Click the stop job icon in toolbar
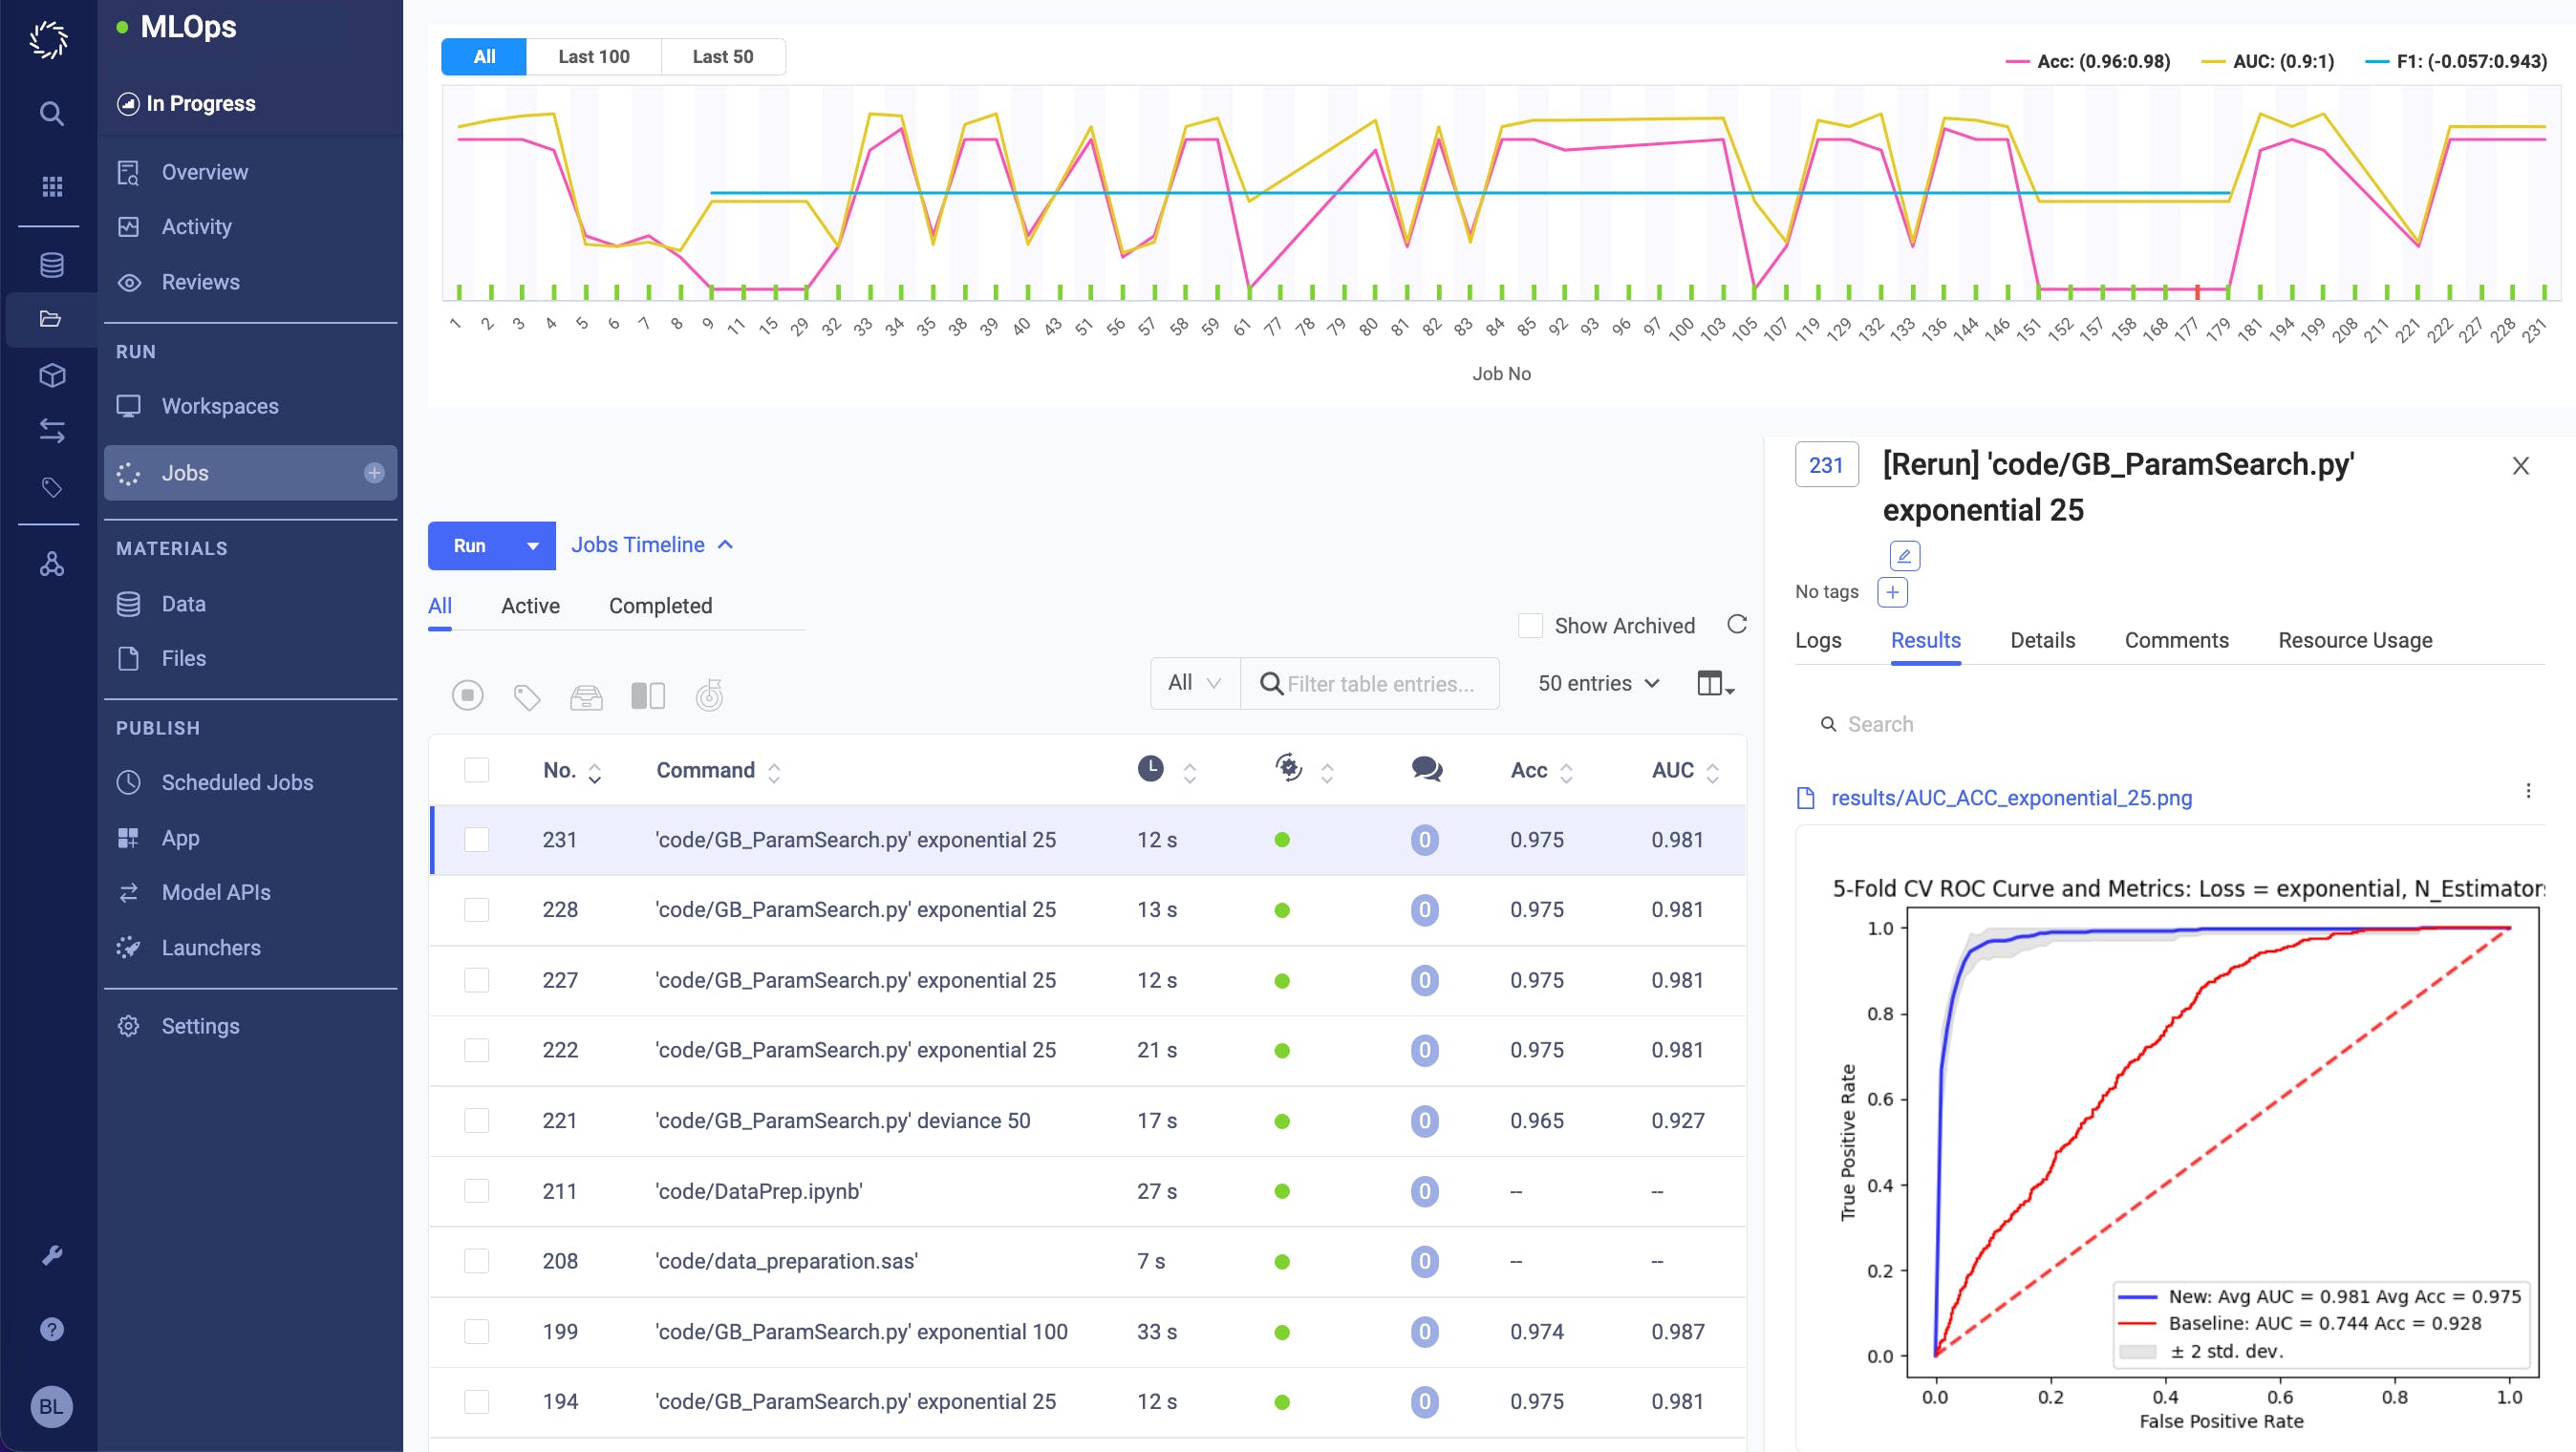This screenshot has width=2576, height=1452. (467, 695)
